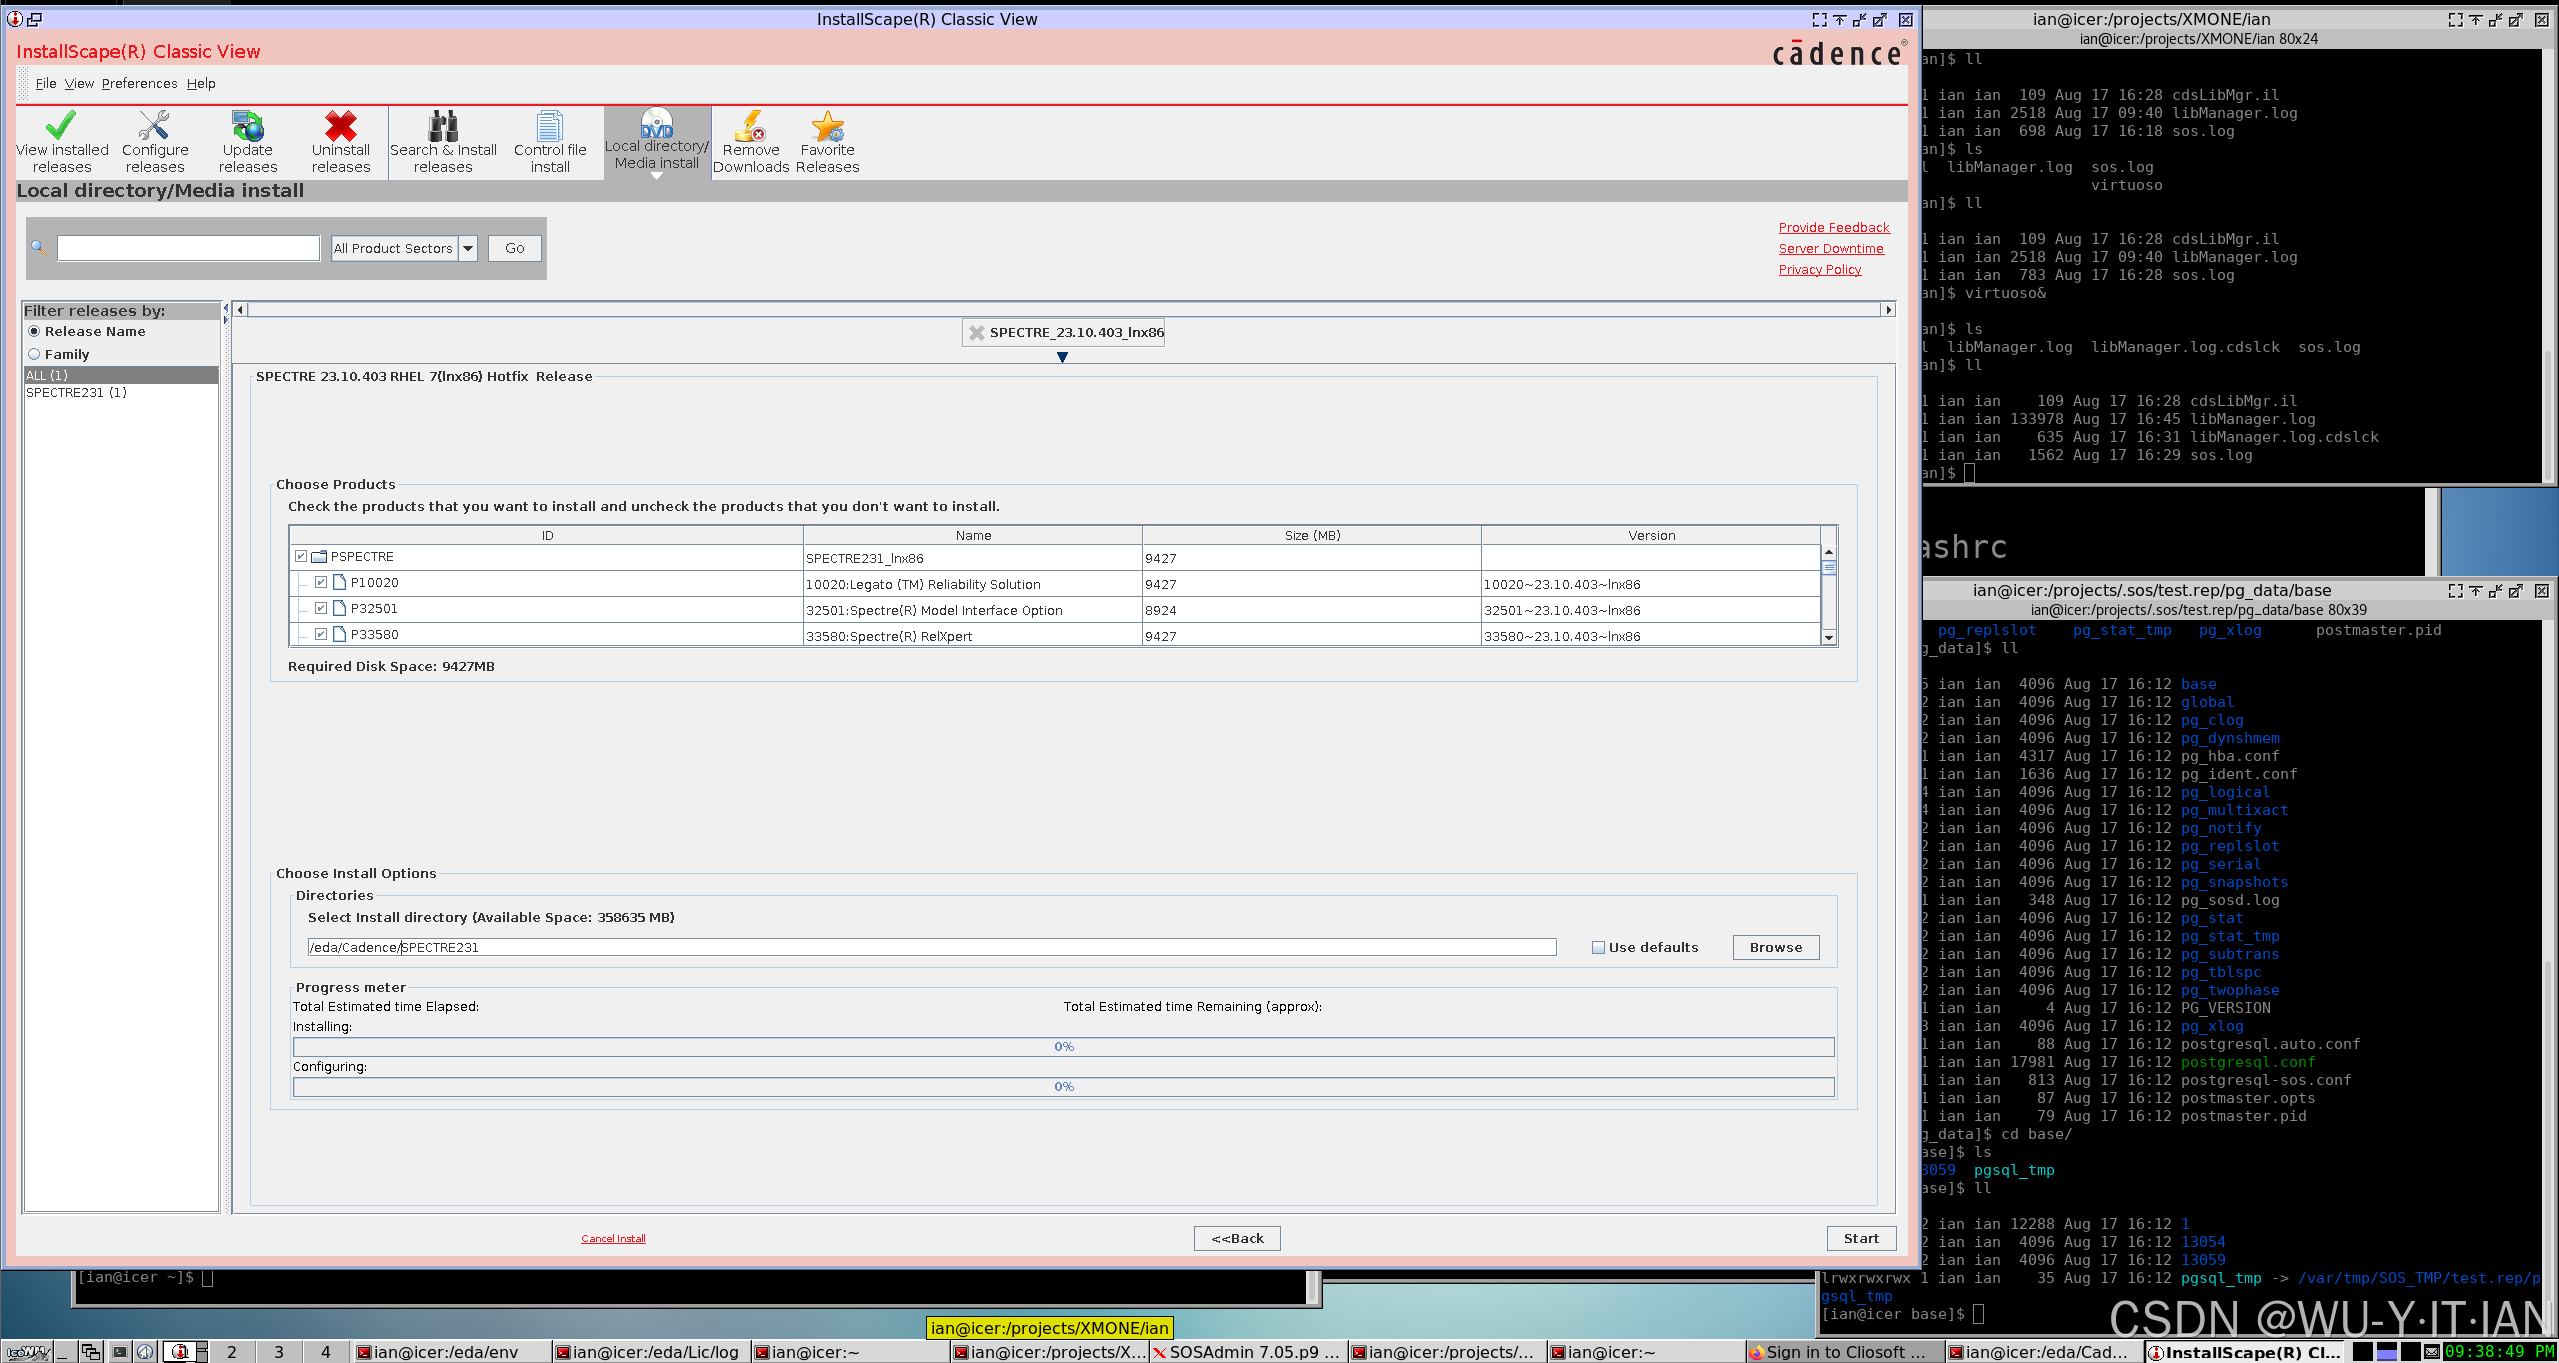The image size is (2559, 1363).
Task: Select the Control file install icon
Action: coord(550,126)
